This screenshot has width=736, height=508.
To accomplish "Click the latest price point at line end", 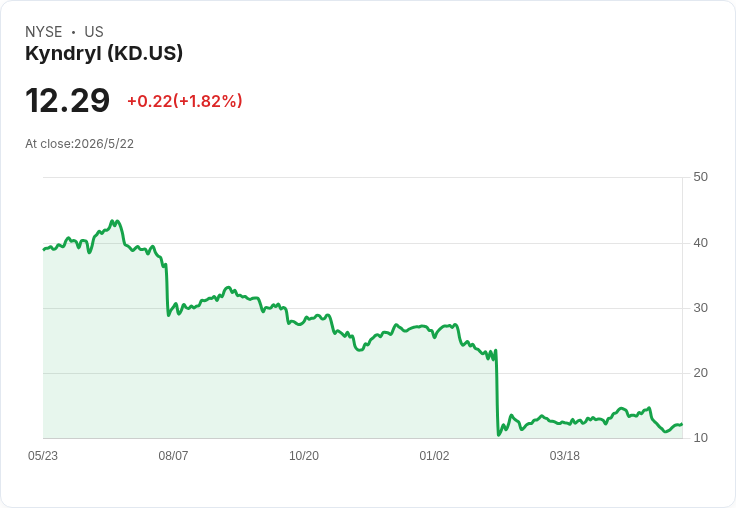I will click(x=682, y=424).
